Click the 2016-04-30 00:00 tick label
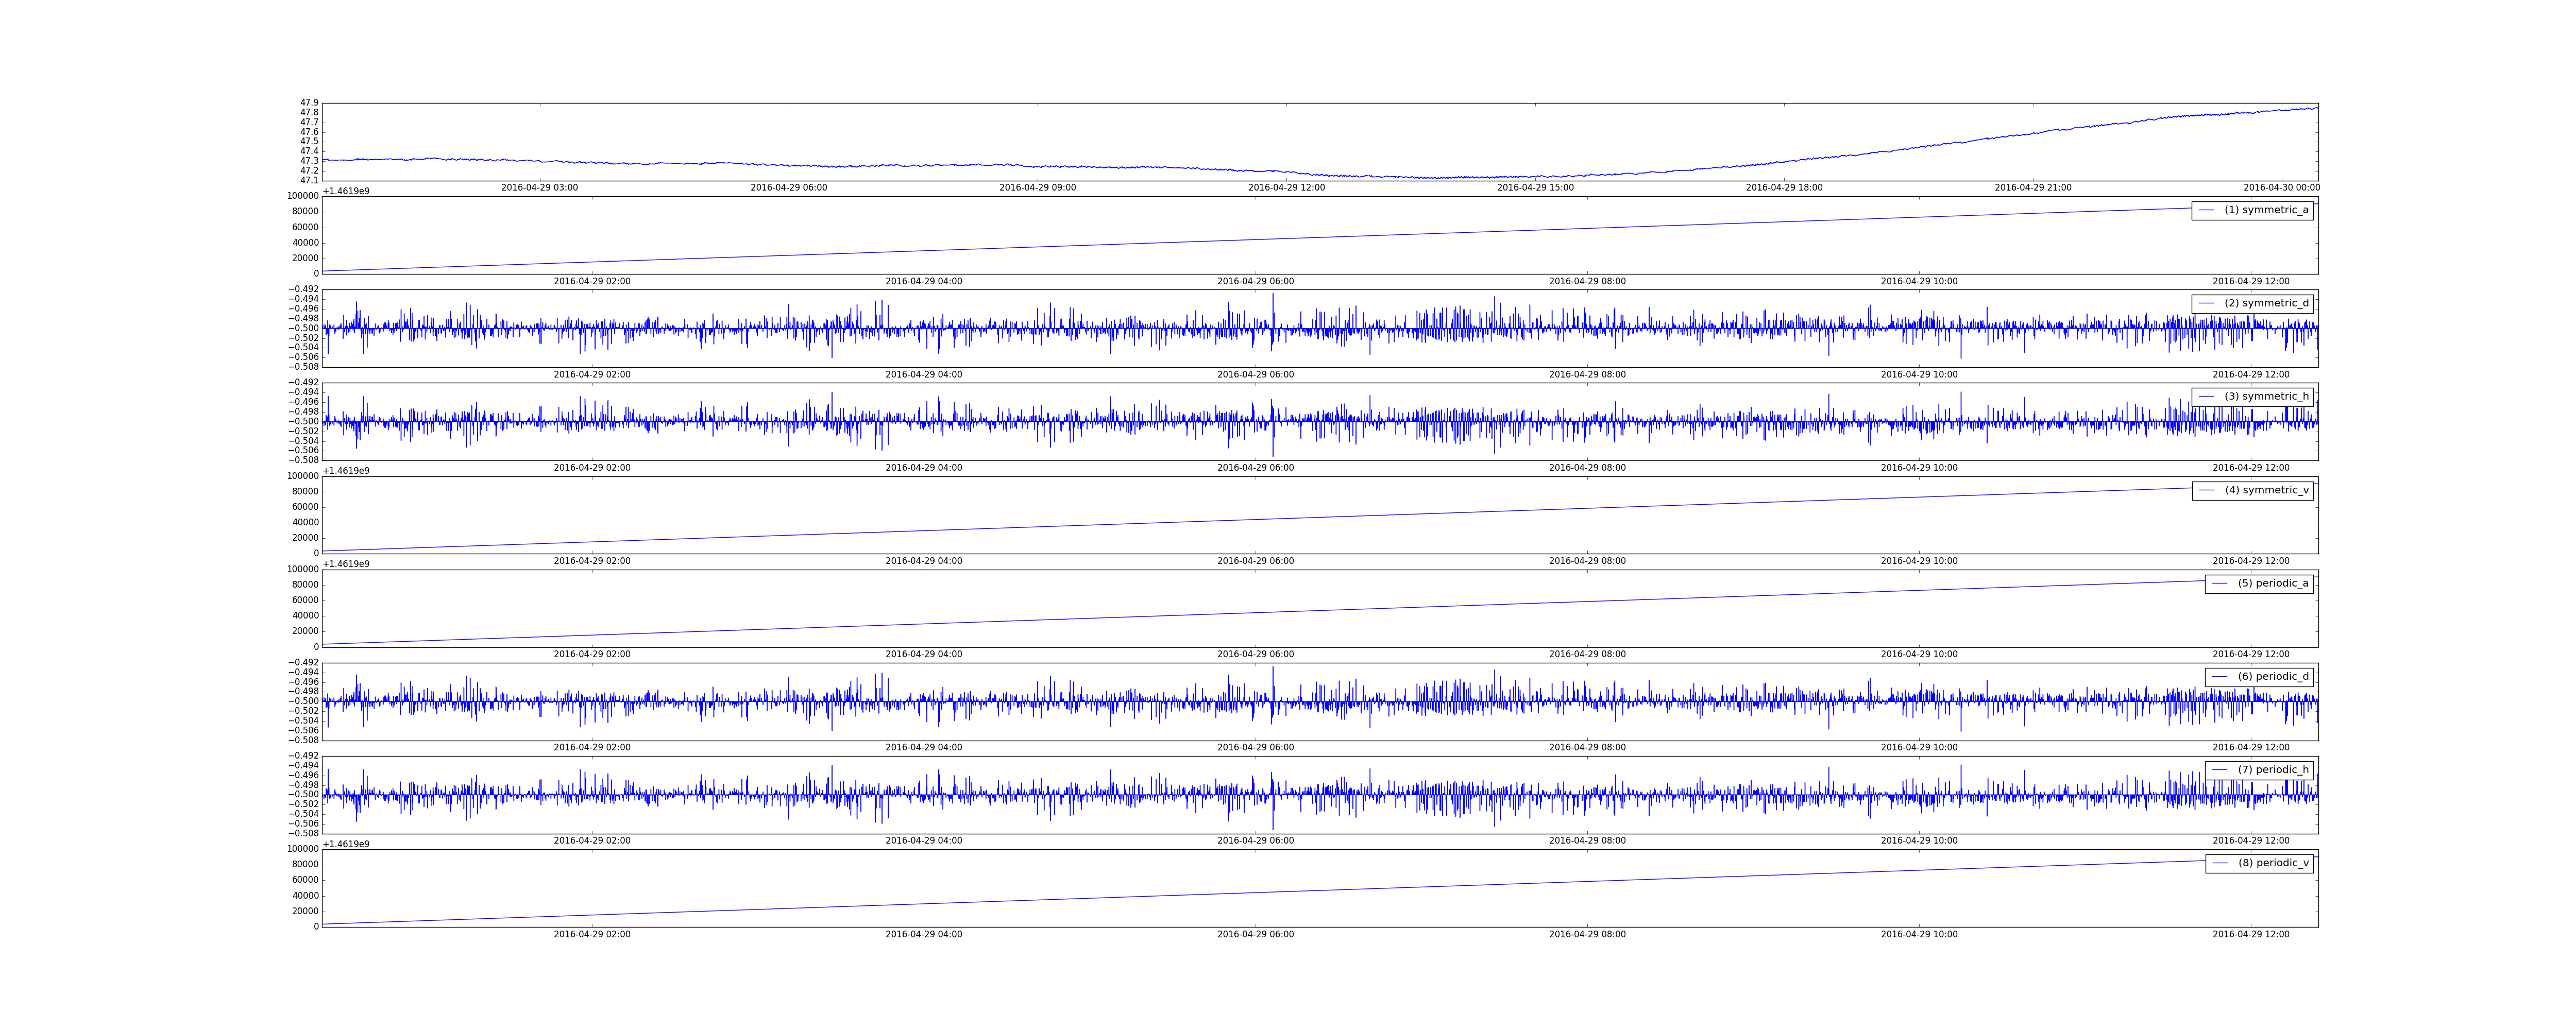Screen dimensions: 2576x1030 coord(2281,188)
